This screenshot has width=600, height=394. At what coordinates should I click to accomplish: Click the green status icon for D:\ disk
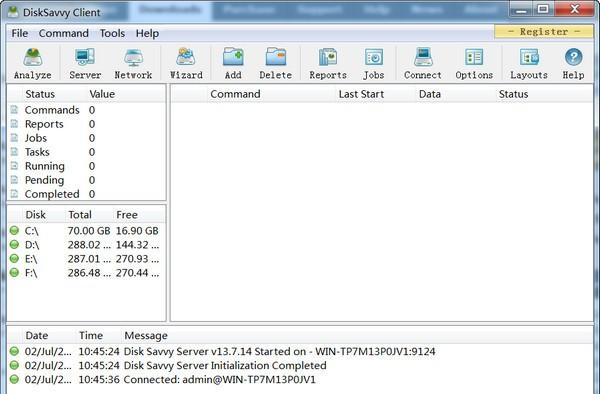tap(14, 244)
